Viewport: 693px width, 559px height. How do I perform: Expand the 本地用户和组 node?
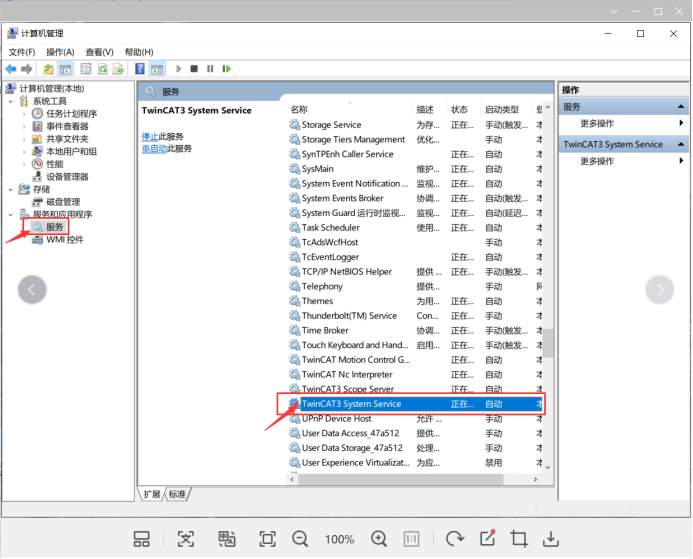24,152
